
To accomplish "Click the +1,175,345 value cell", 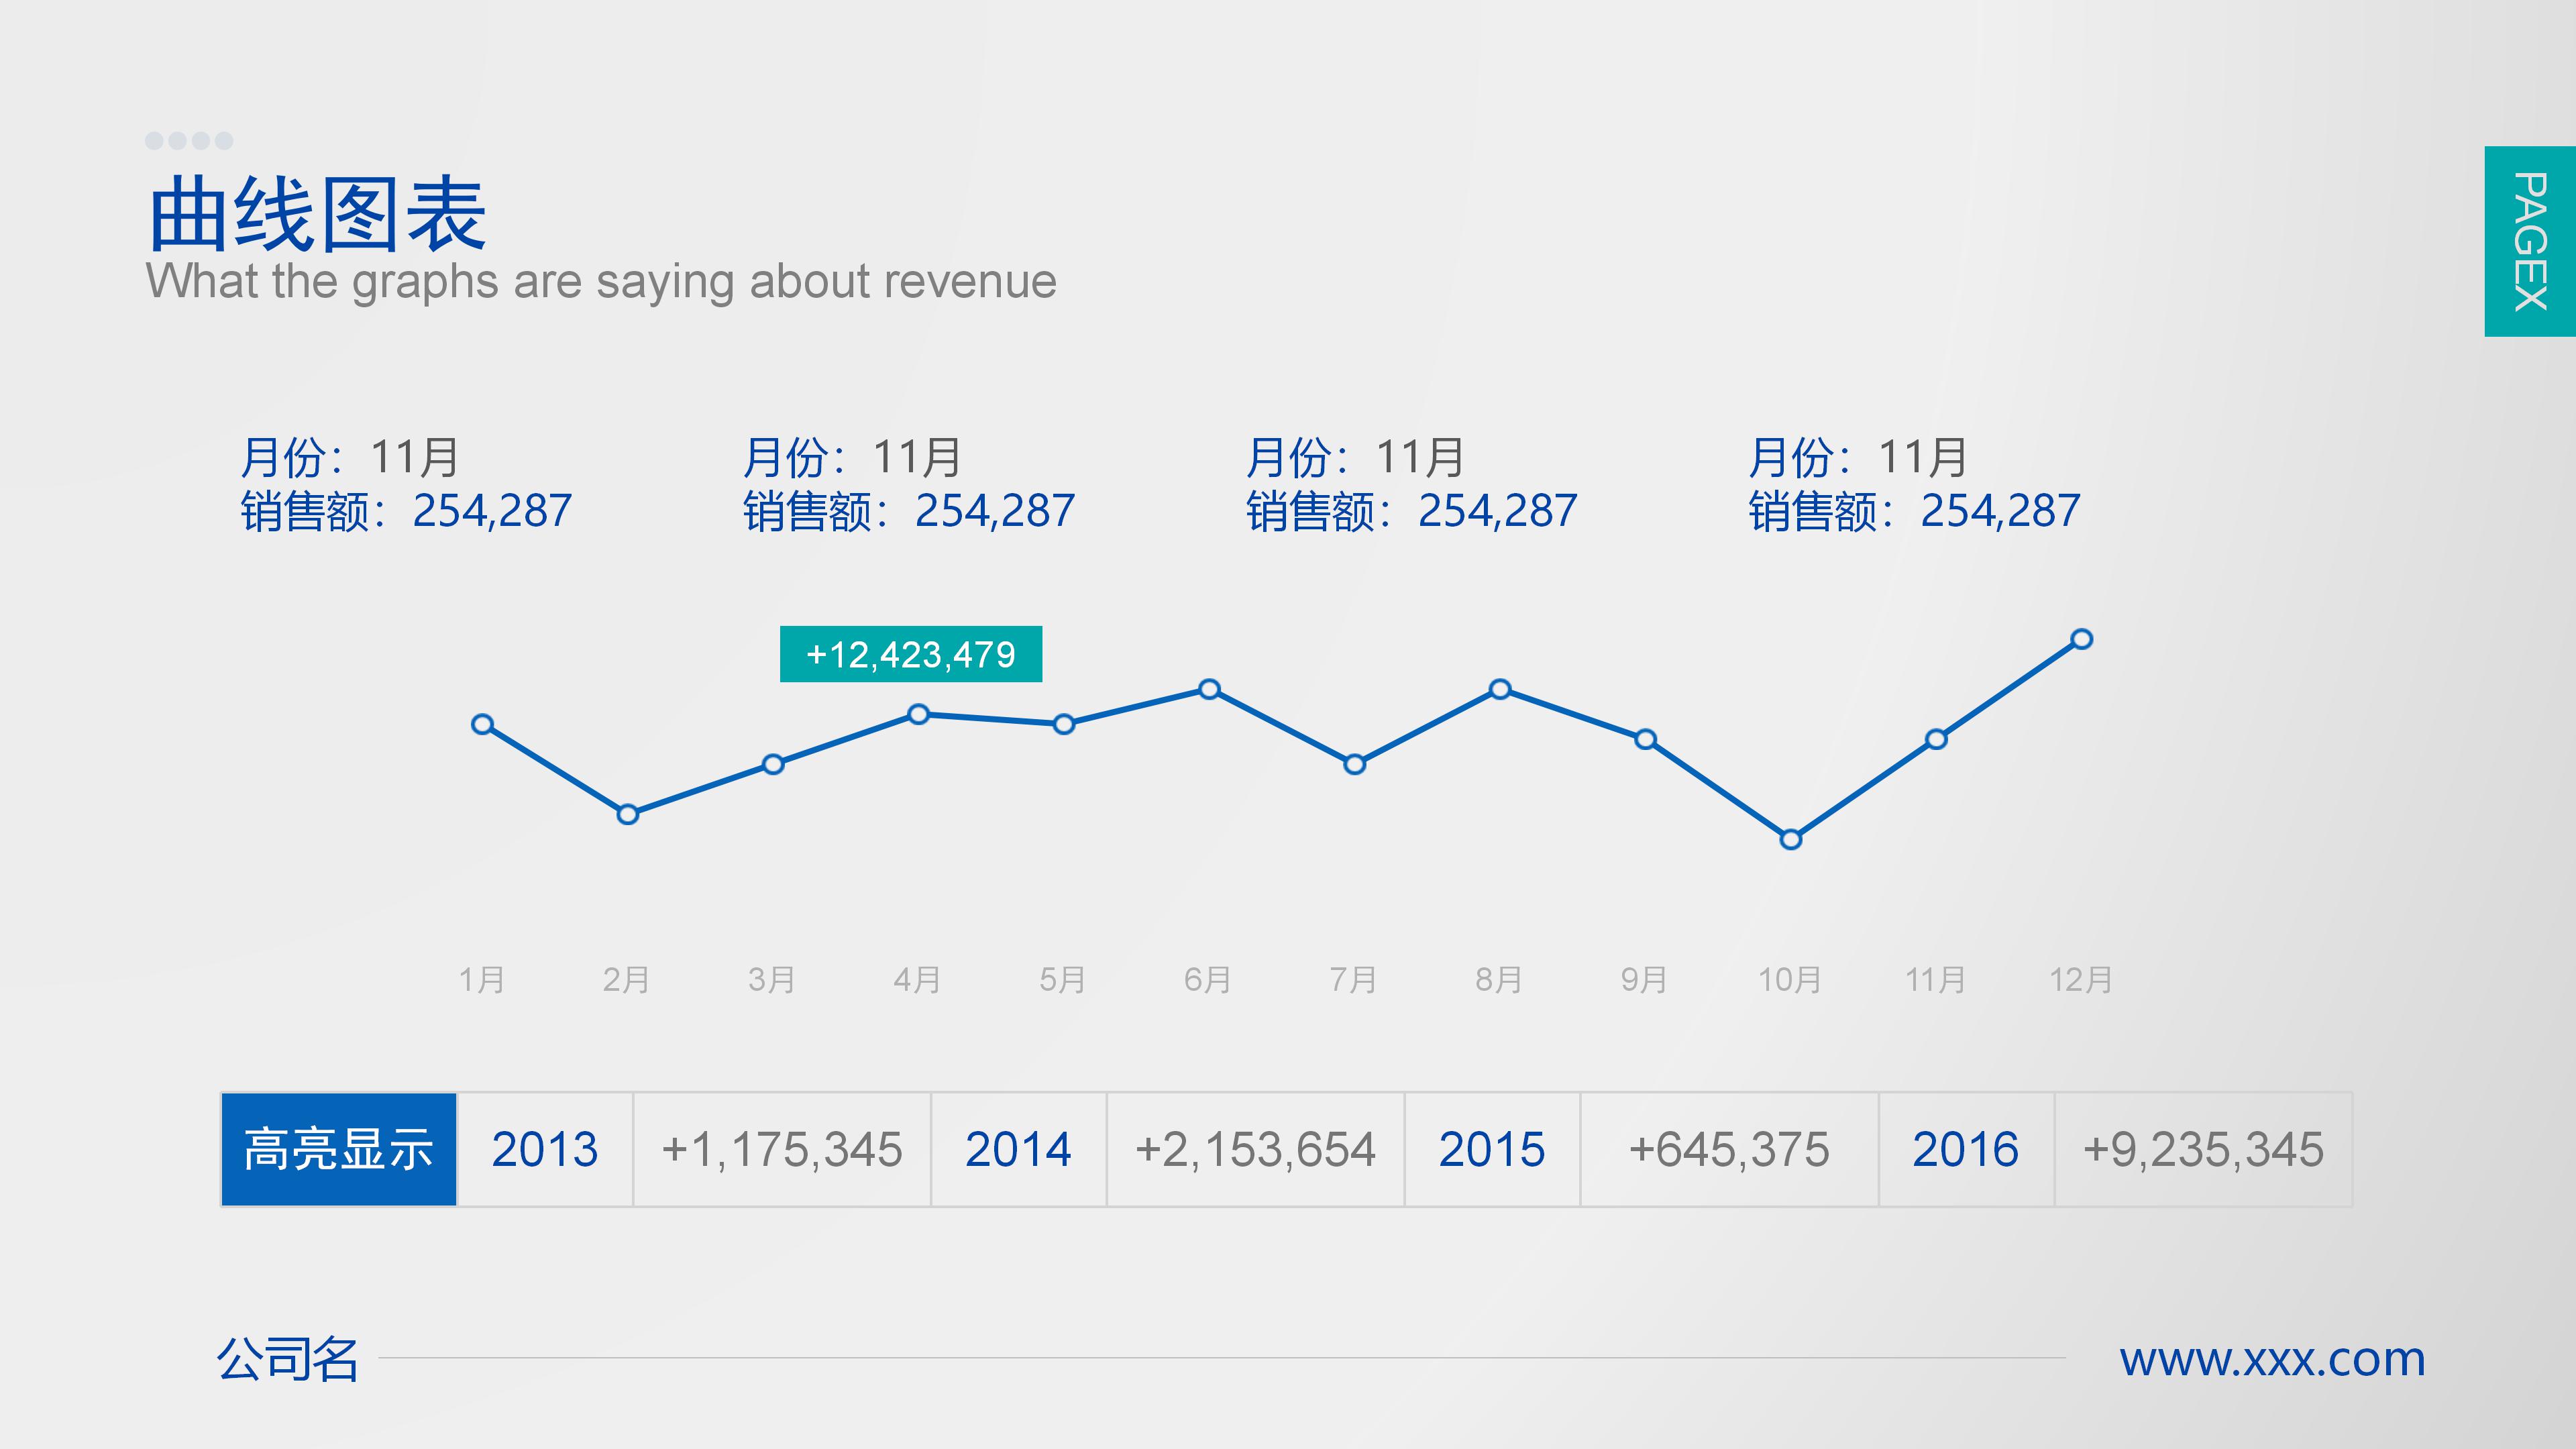I will coord(781,1149).
